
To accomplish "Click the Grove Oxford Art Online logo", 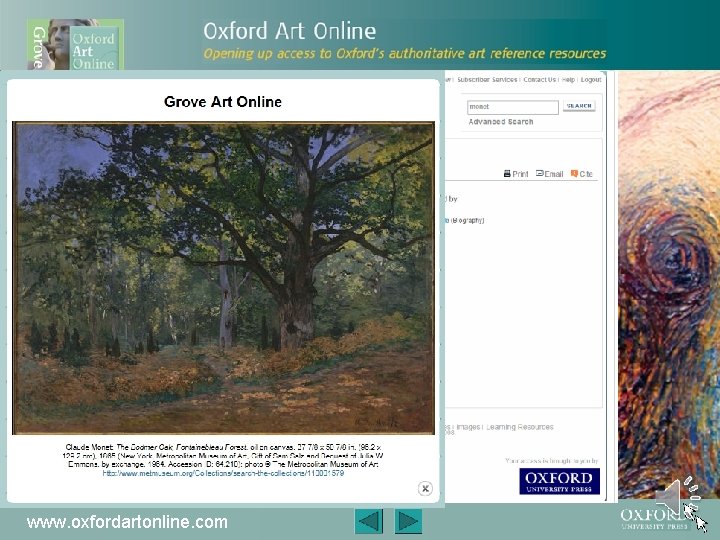I will 75,44.
